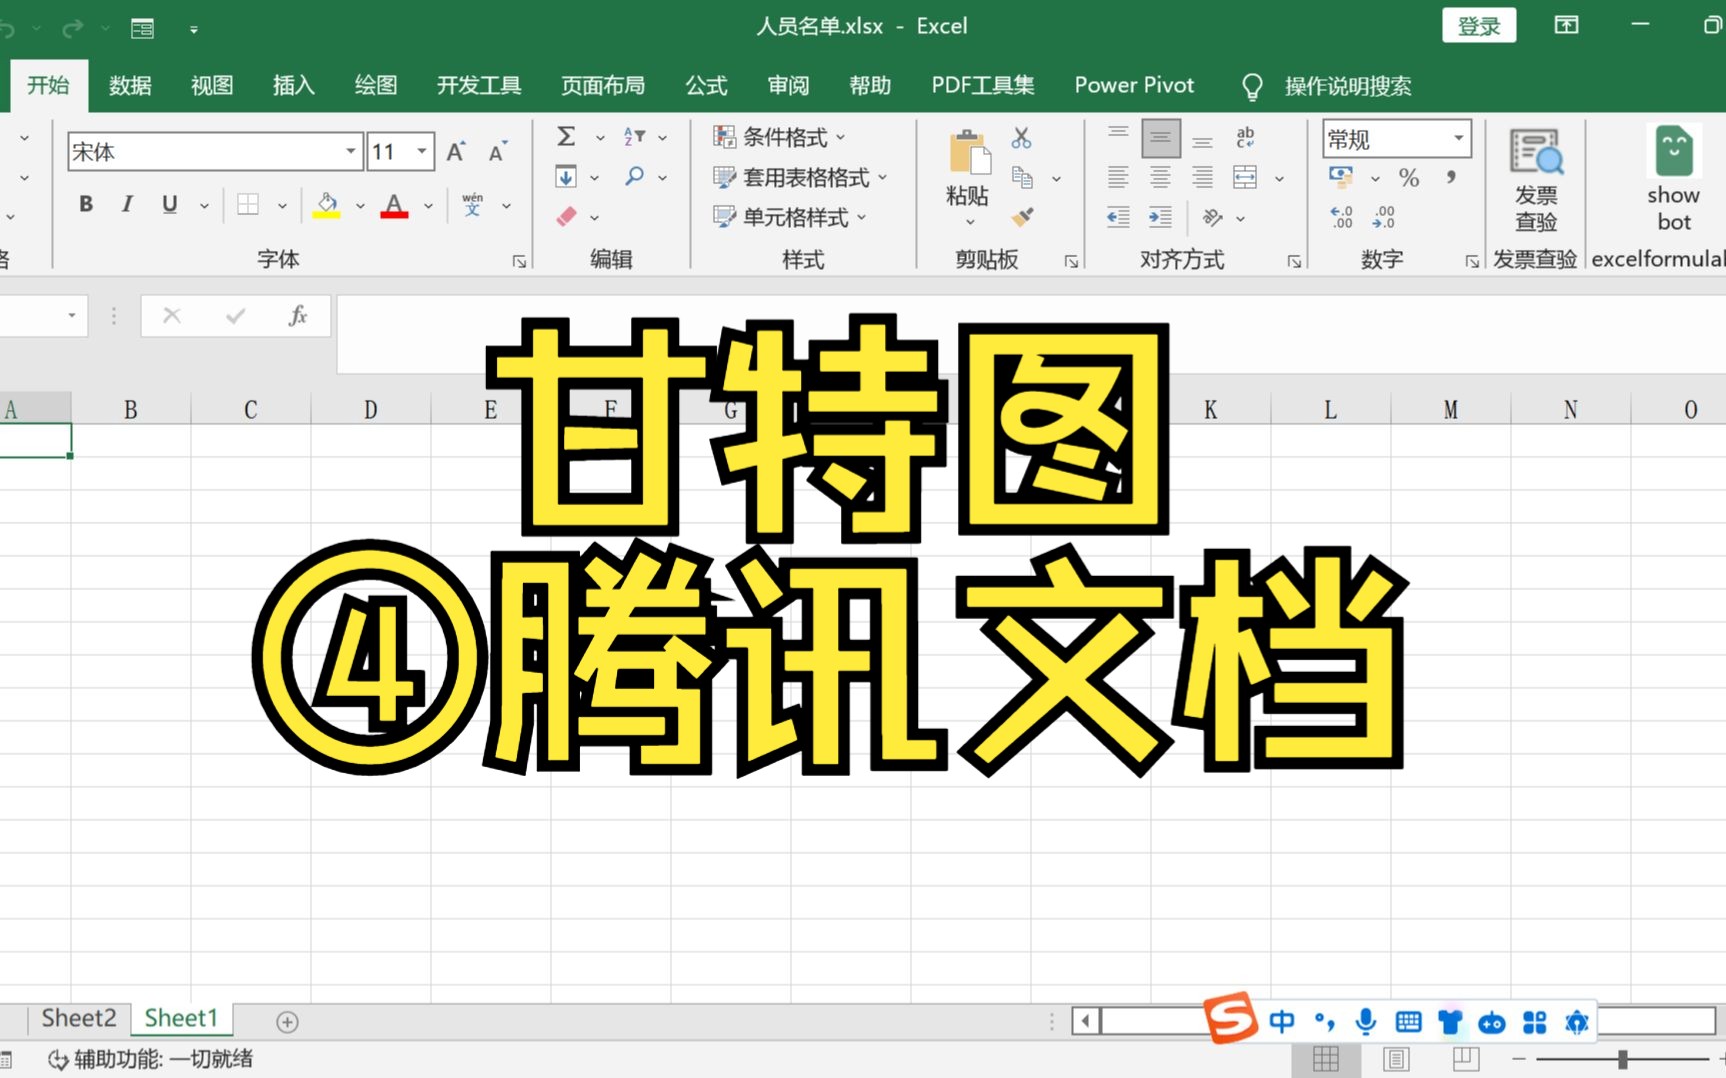Apply the yellow fill color swatch
The width and height of the screenshot is (1726, 1078).
click(326, 205)
